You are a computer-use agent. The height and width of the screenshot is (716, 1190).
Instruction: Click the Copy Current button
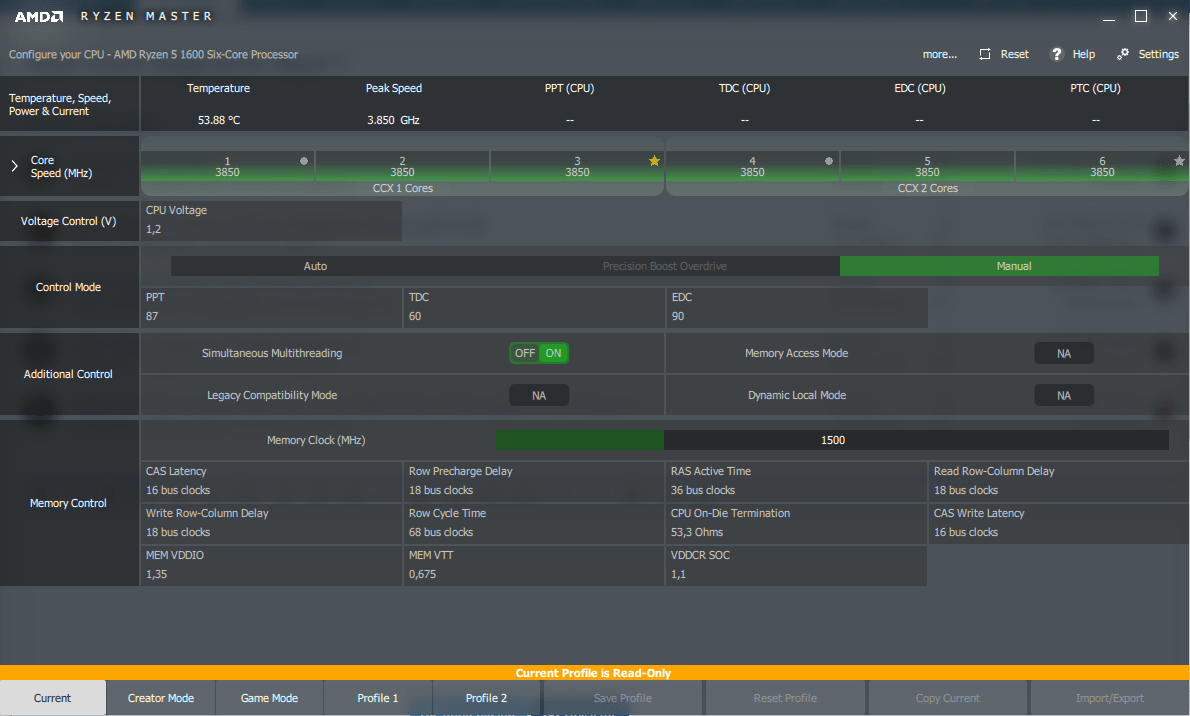point(948,698)
